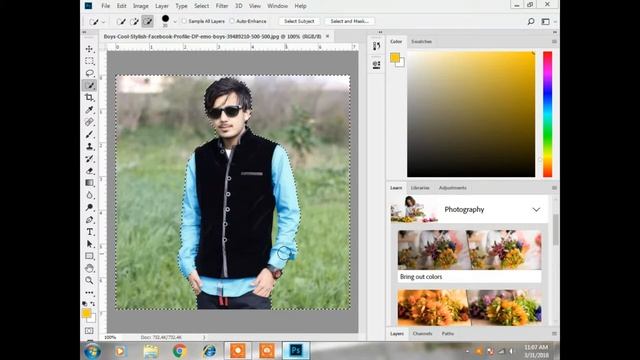Image resolution: width=640 pixels, height=360 pixels.
Task: Open the Color panel options menu
Action: click(554, 42)
